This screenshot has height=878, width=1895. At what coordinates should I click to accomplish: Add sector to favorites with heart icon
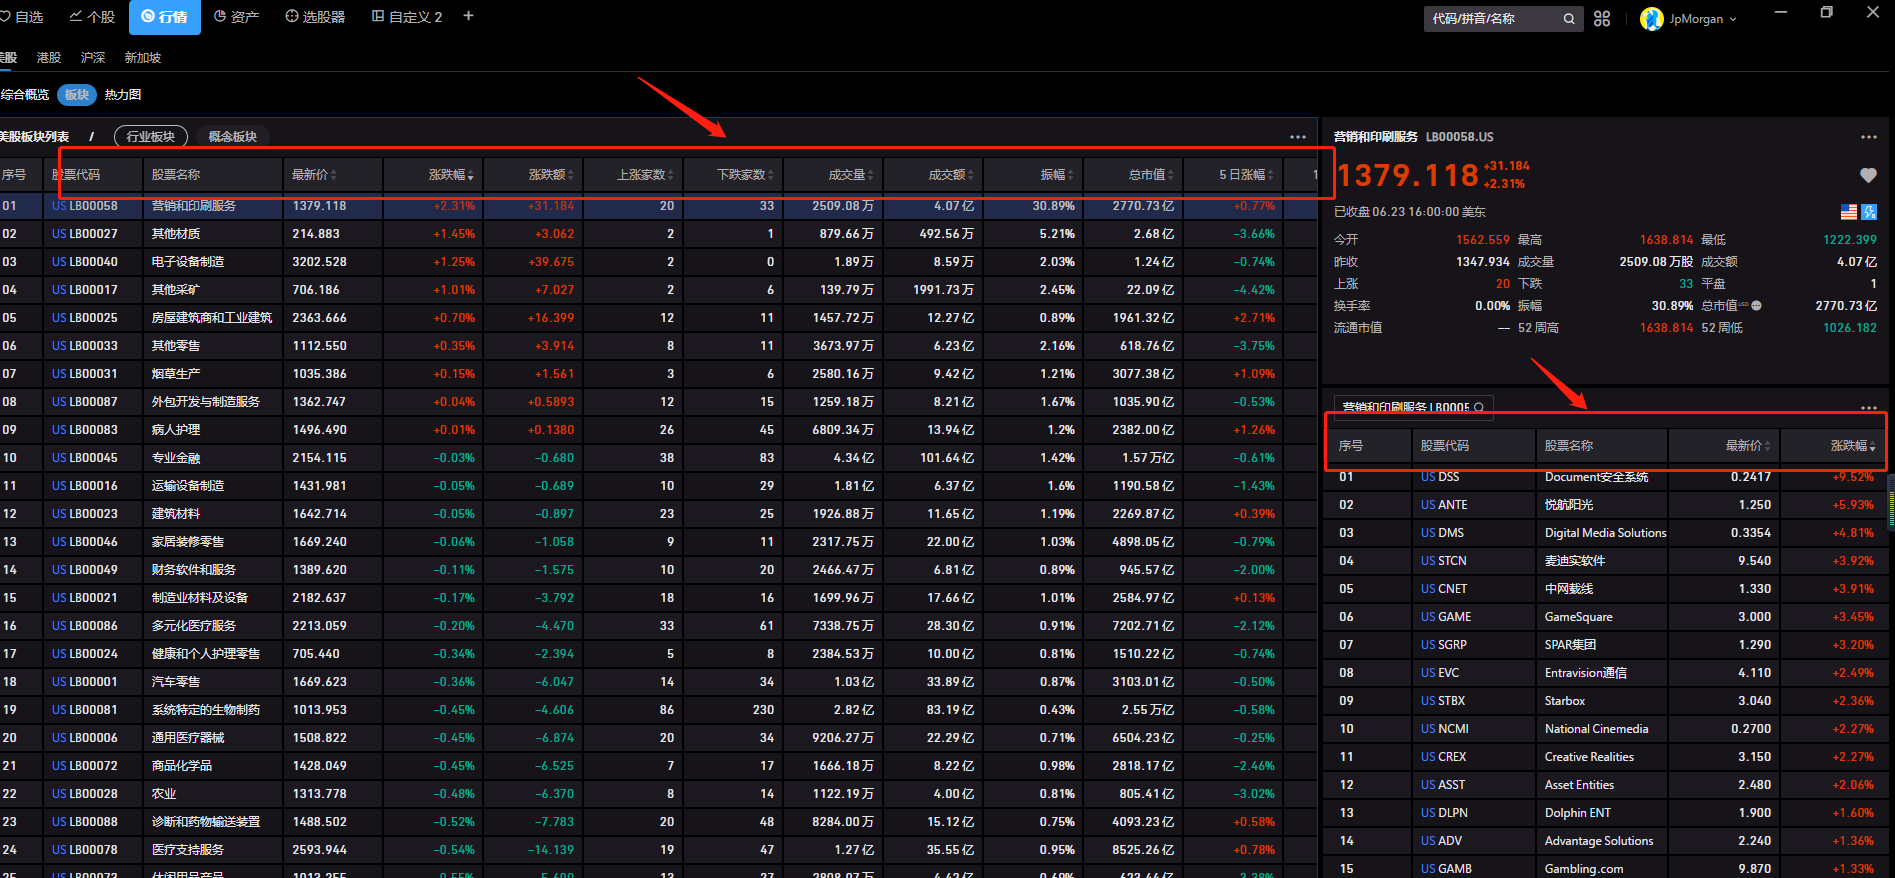[x=1867, y=175]
